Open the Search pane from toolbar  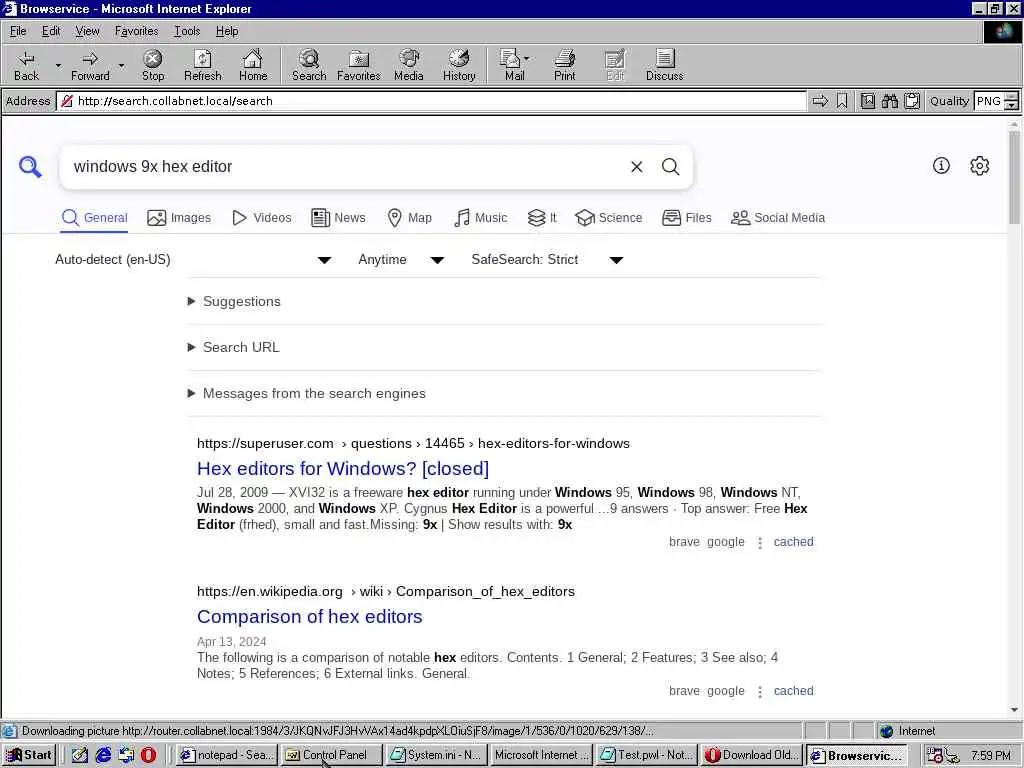click(x=309, y=65)
